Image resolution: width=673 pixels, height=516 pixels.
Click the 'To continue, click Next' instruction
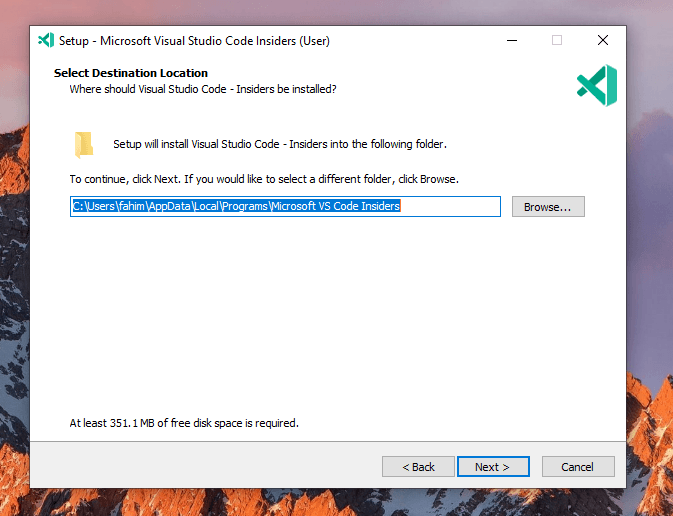tap(264, 179)
